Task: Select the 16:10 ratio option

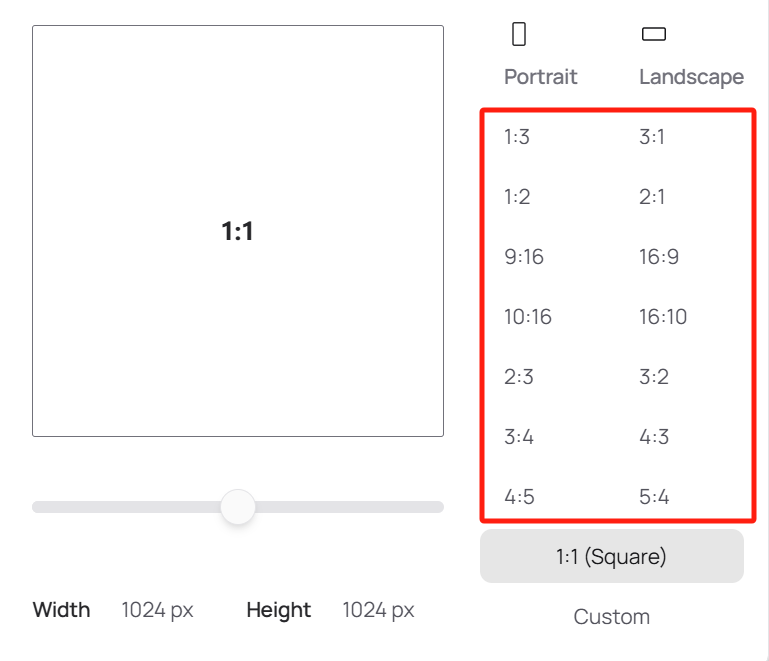Action: (x=663, y=317)
